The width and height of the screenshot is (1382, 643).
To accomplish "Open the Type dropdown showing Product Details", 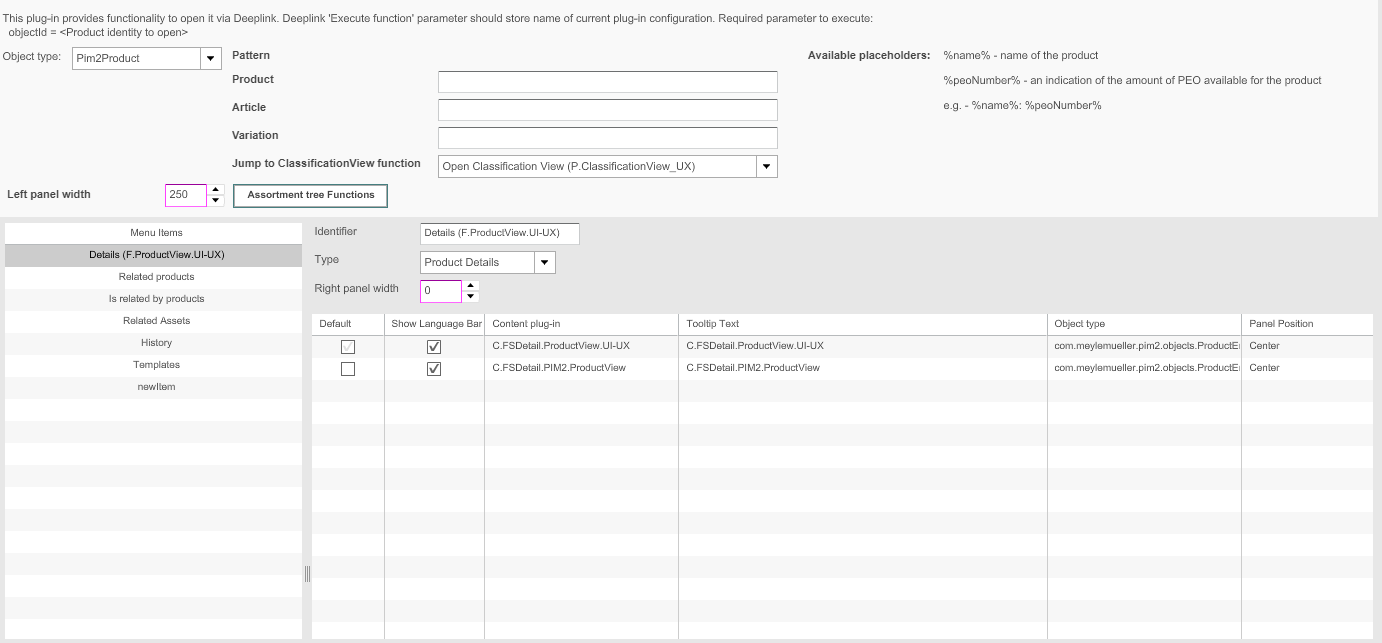I will [x=544, y=262].
